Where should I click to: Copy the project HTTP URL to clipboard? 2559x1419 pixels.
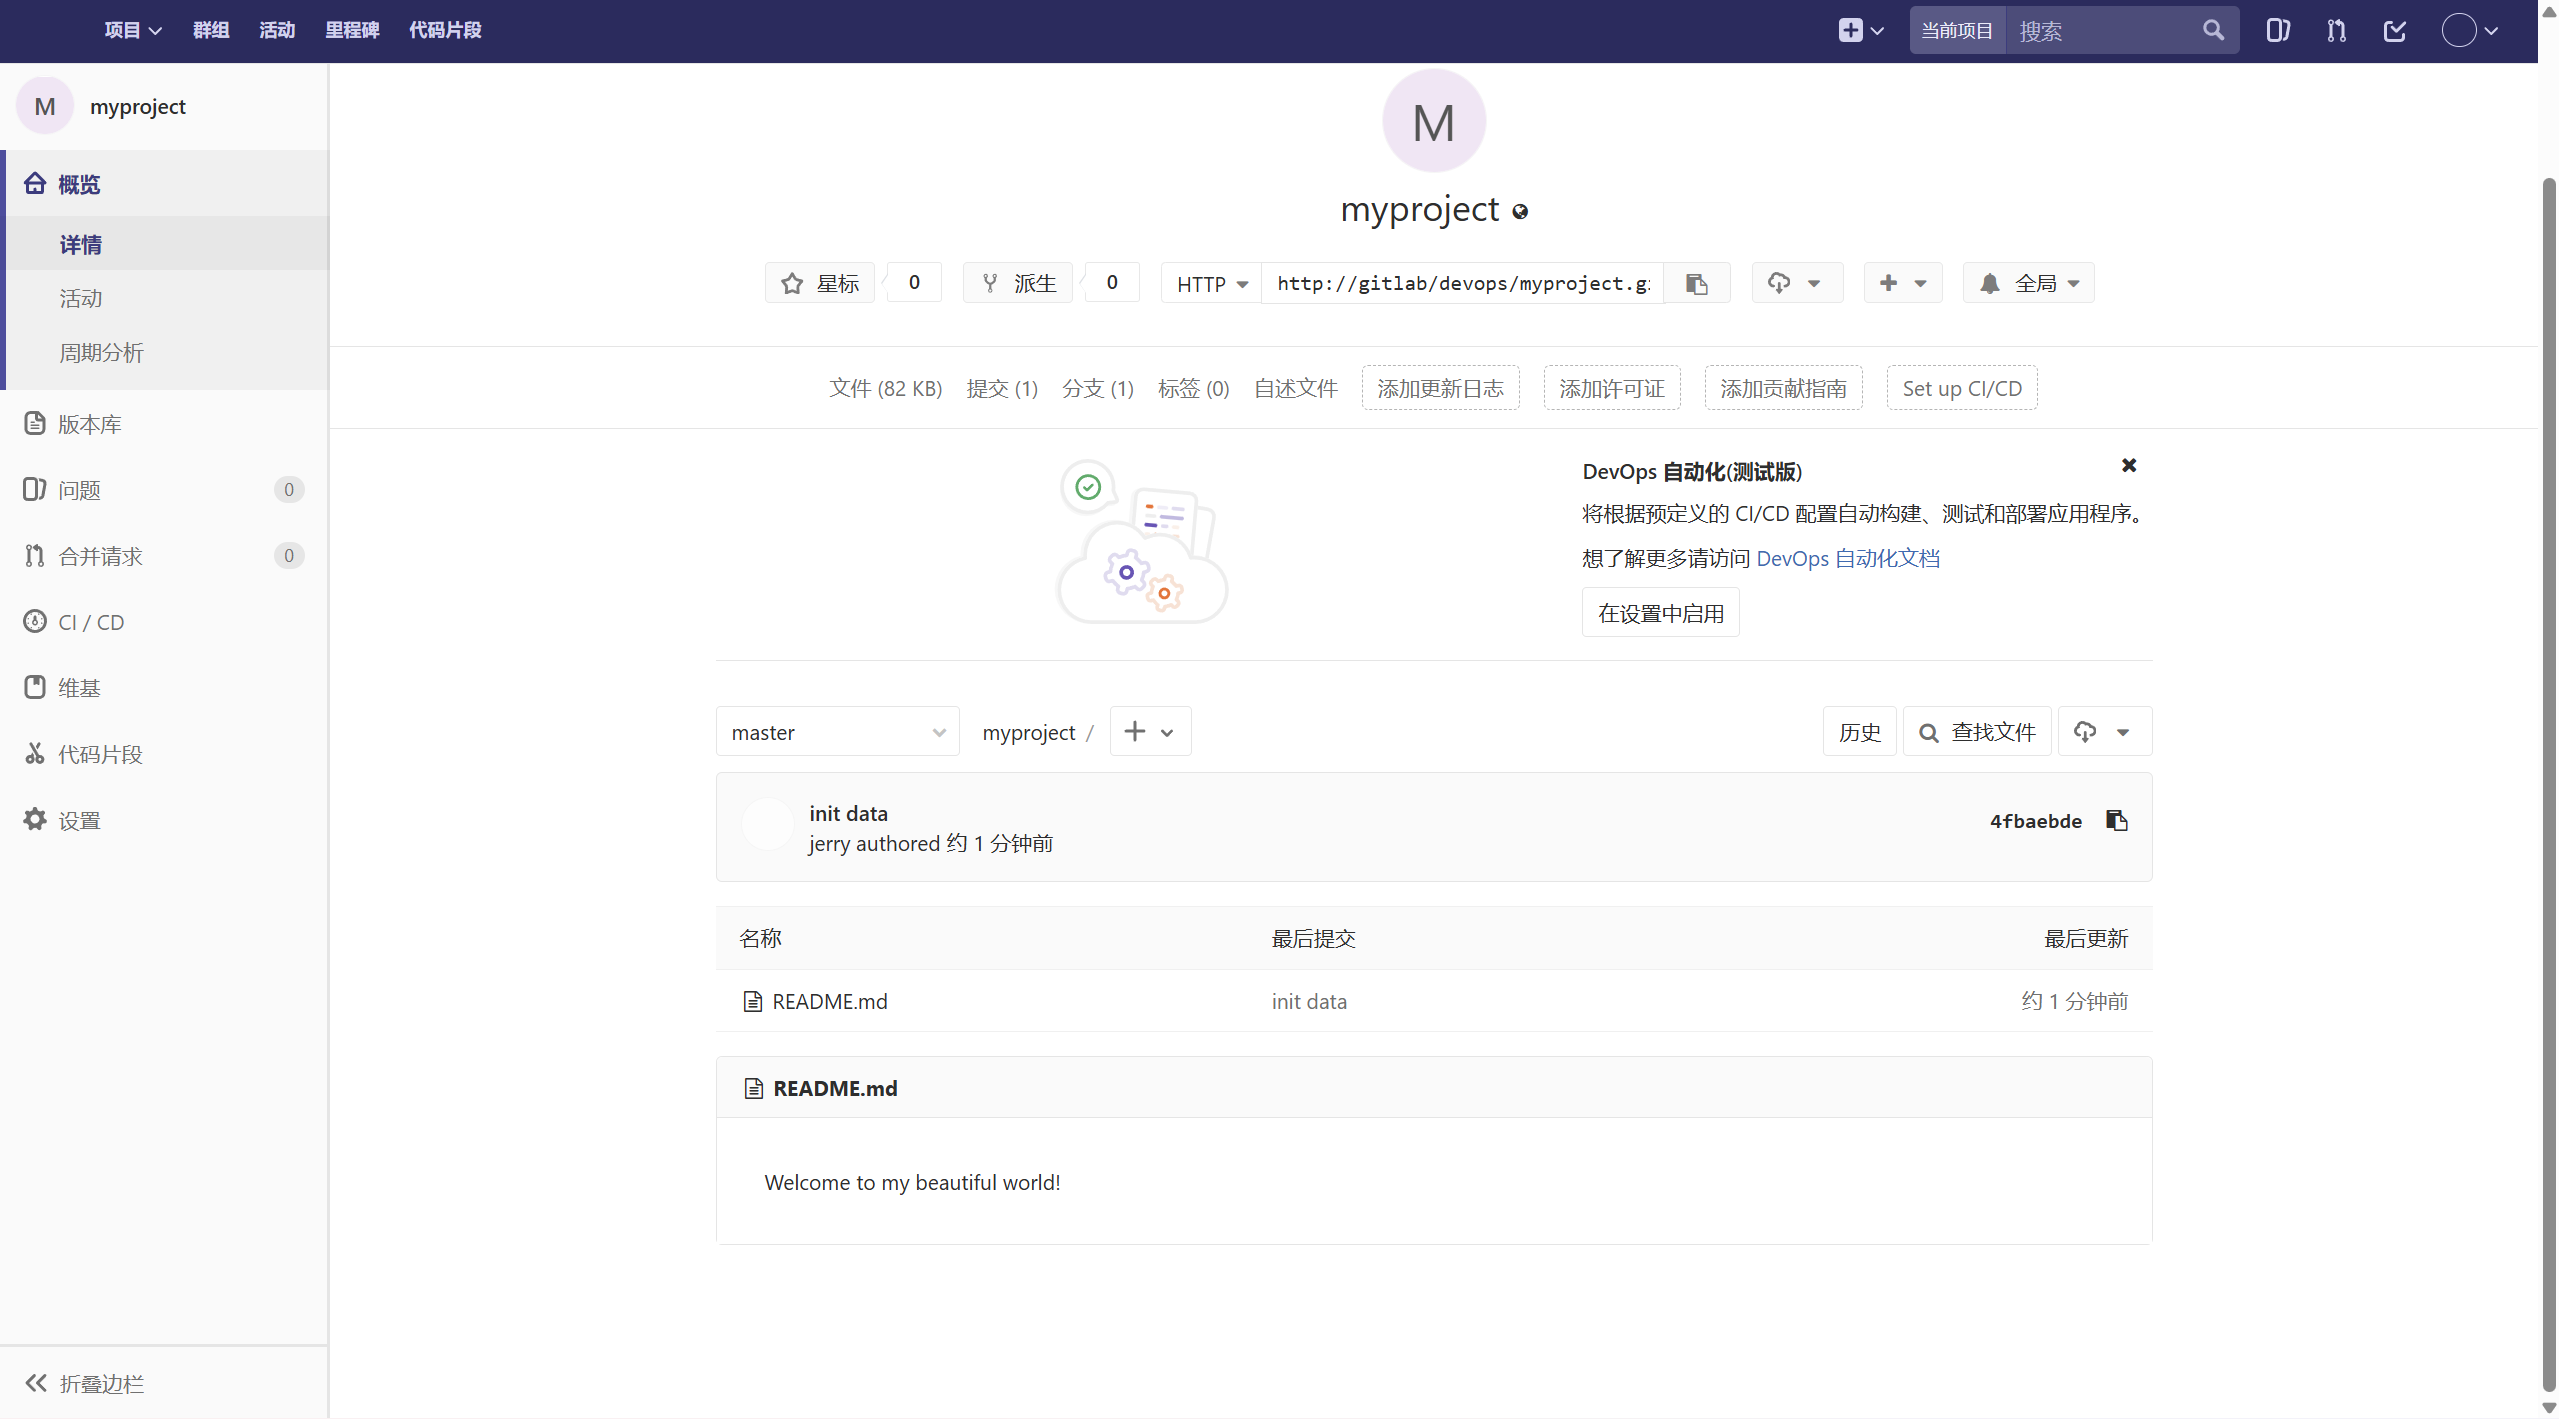point(1696,283)
